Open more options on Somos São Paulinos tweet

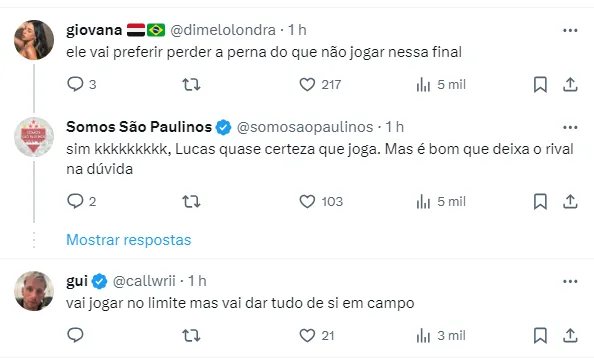(570, 127)
